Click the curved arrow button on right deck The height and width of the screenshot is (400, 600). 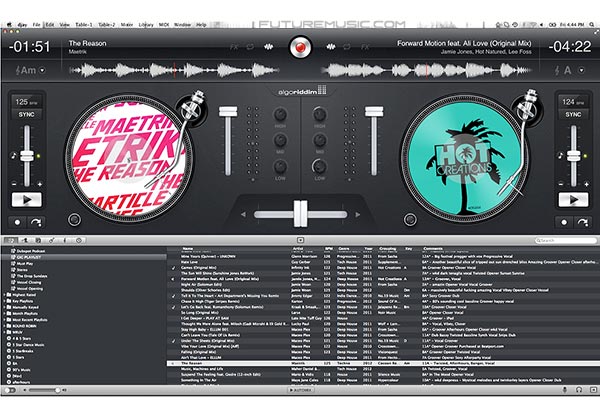coord(583,222)
